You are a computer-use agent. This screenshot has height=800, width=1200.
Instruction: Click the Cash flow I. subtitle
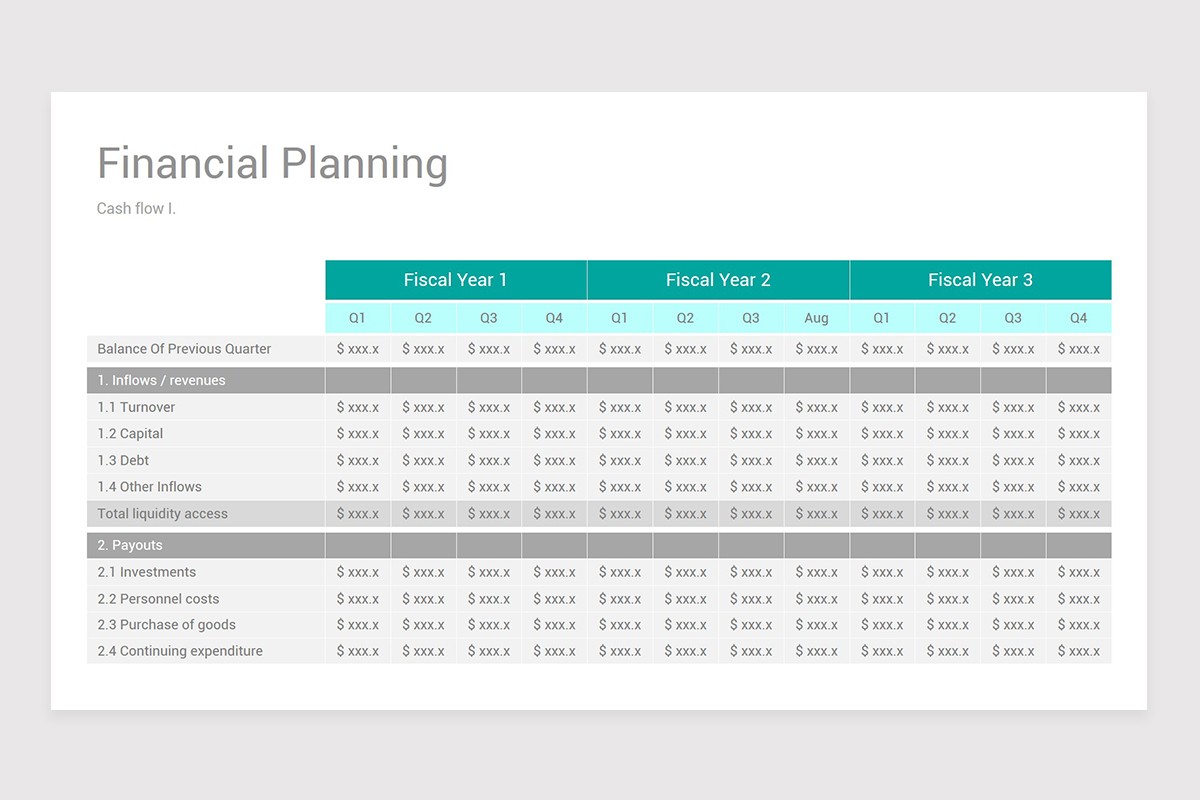pyautogui.click(x=136, y=209)
